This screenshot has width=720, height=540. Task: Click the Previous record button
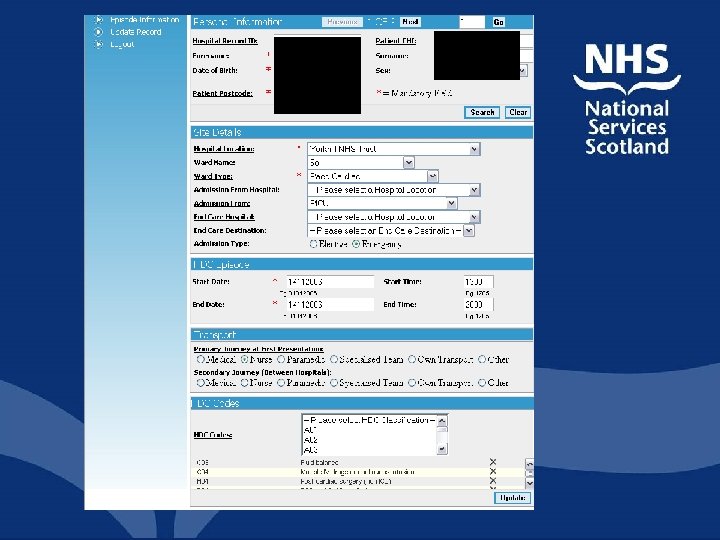coord(342,22)
